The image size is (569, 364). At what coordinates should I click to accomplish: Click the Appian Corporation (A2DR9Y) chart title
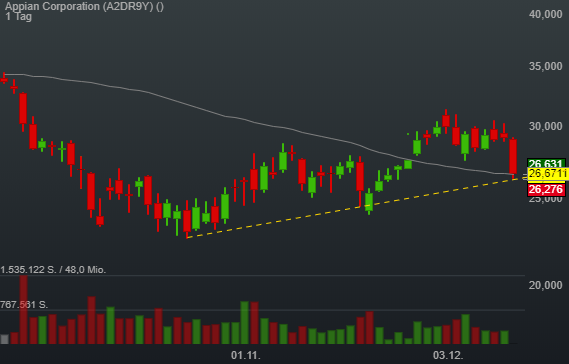pos(84,6)
